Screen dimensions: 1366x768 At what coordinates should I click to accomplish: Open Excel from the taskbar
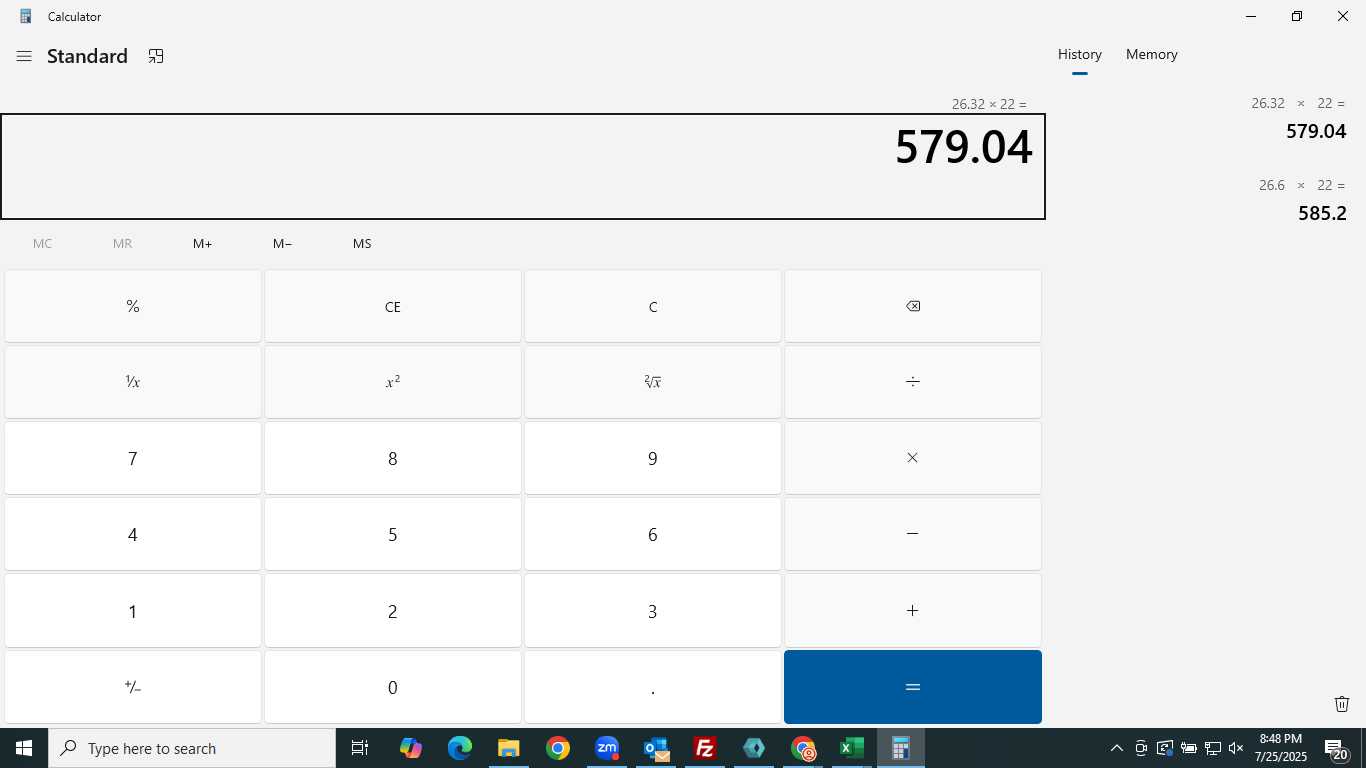tap(852, 748)
